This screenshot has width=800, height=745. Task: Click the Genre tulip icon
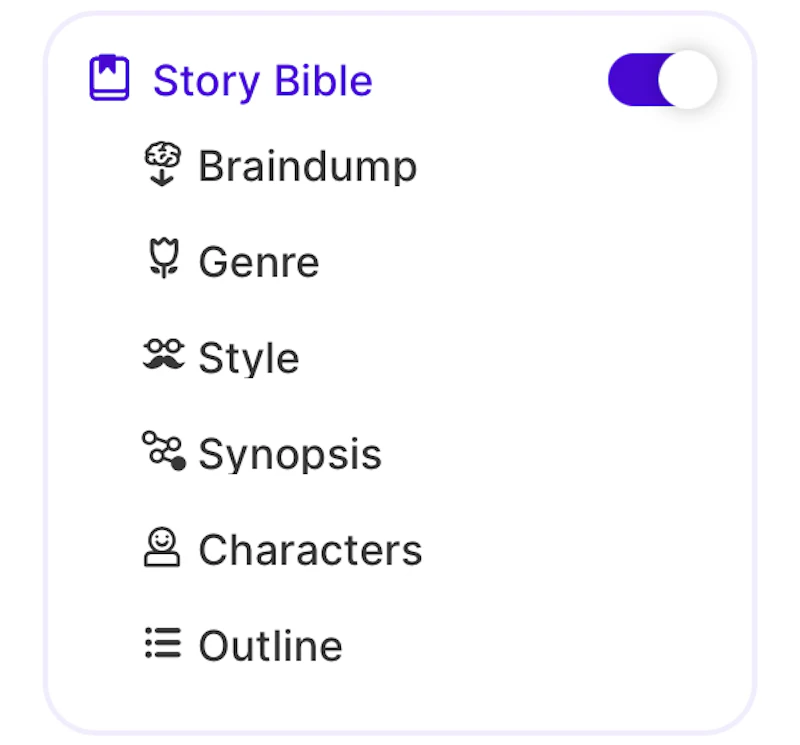pos(163,260)
